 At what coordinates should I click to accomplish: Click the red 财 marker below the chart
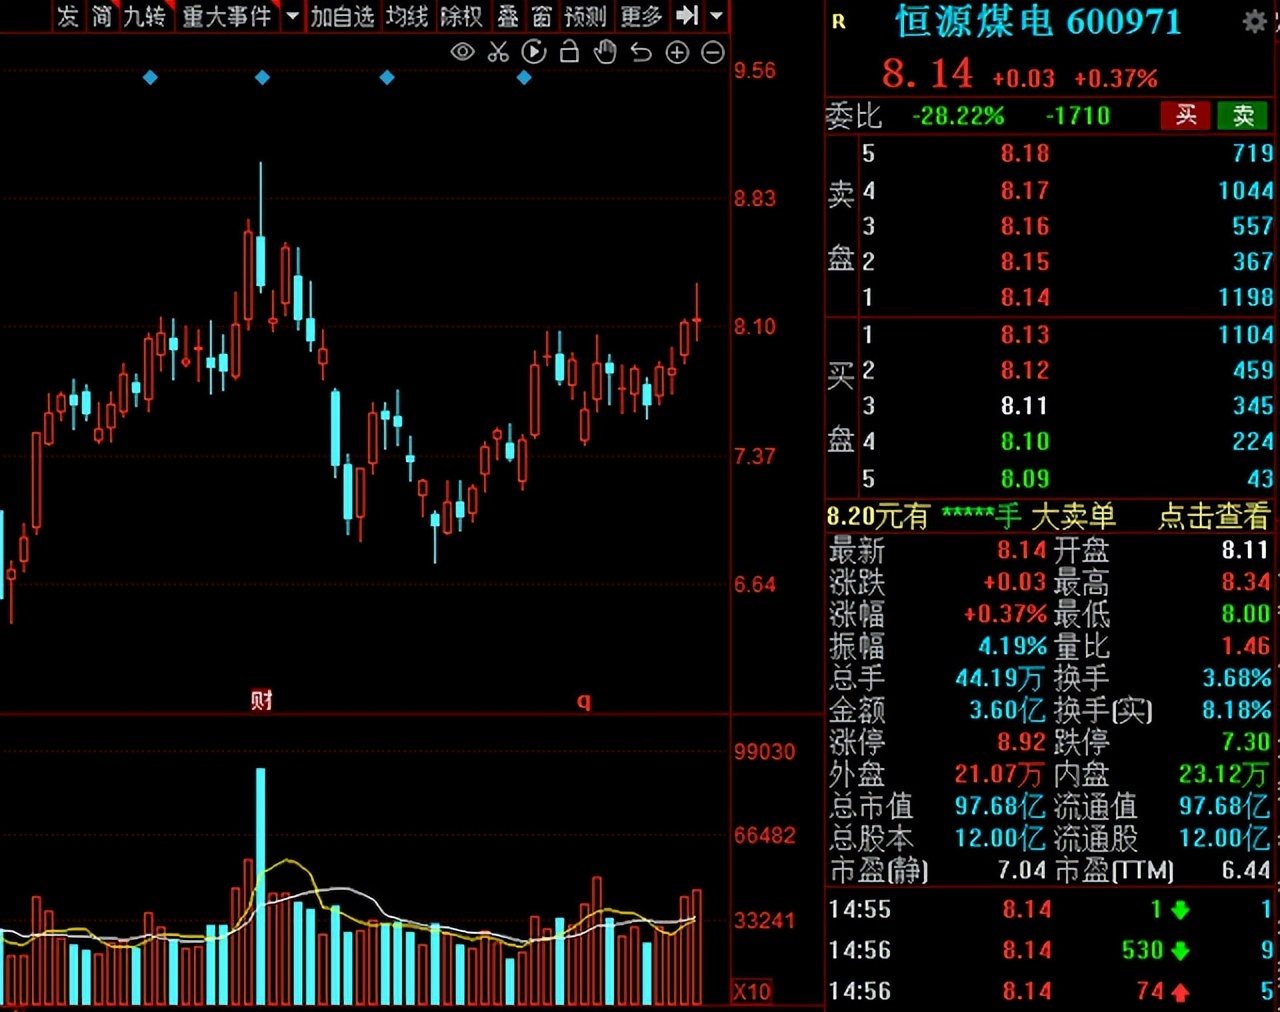click(x=262, y=700)
